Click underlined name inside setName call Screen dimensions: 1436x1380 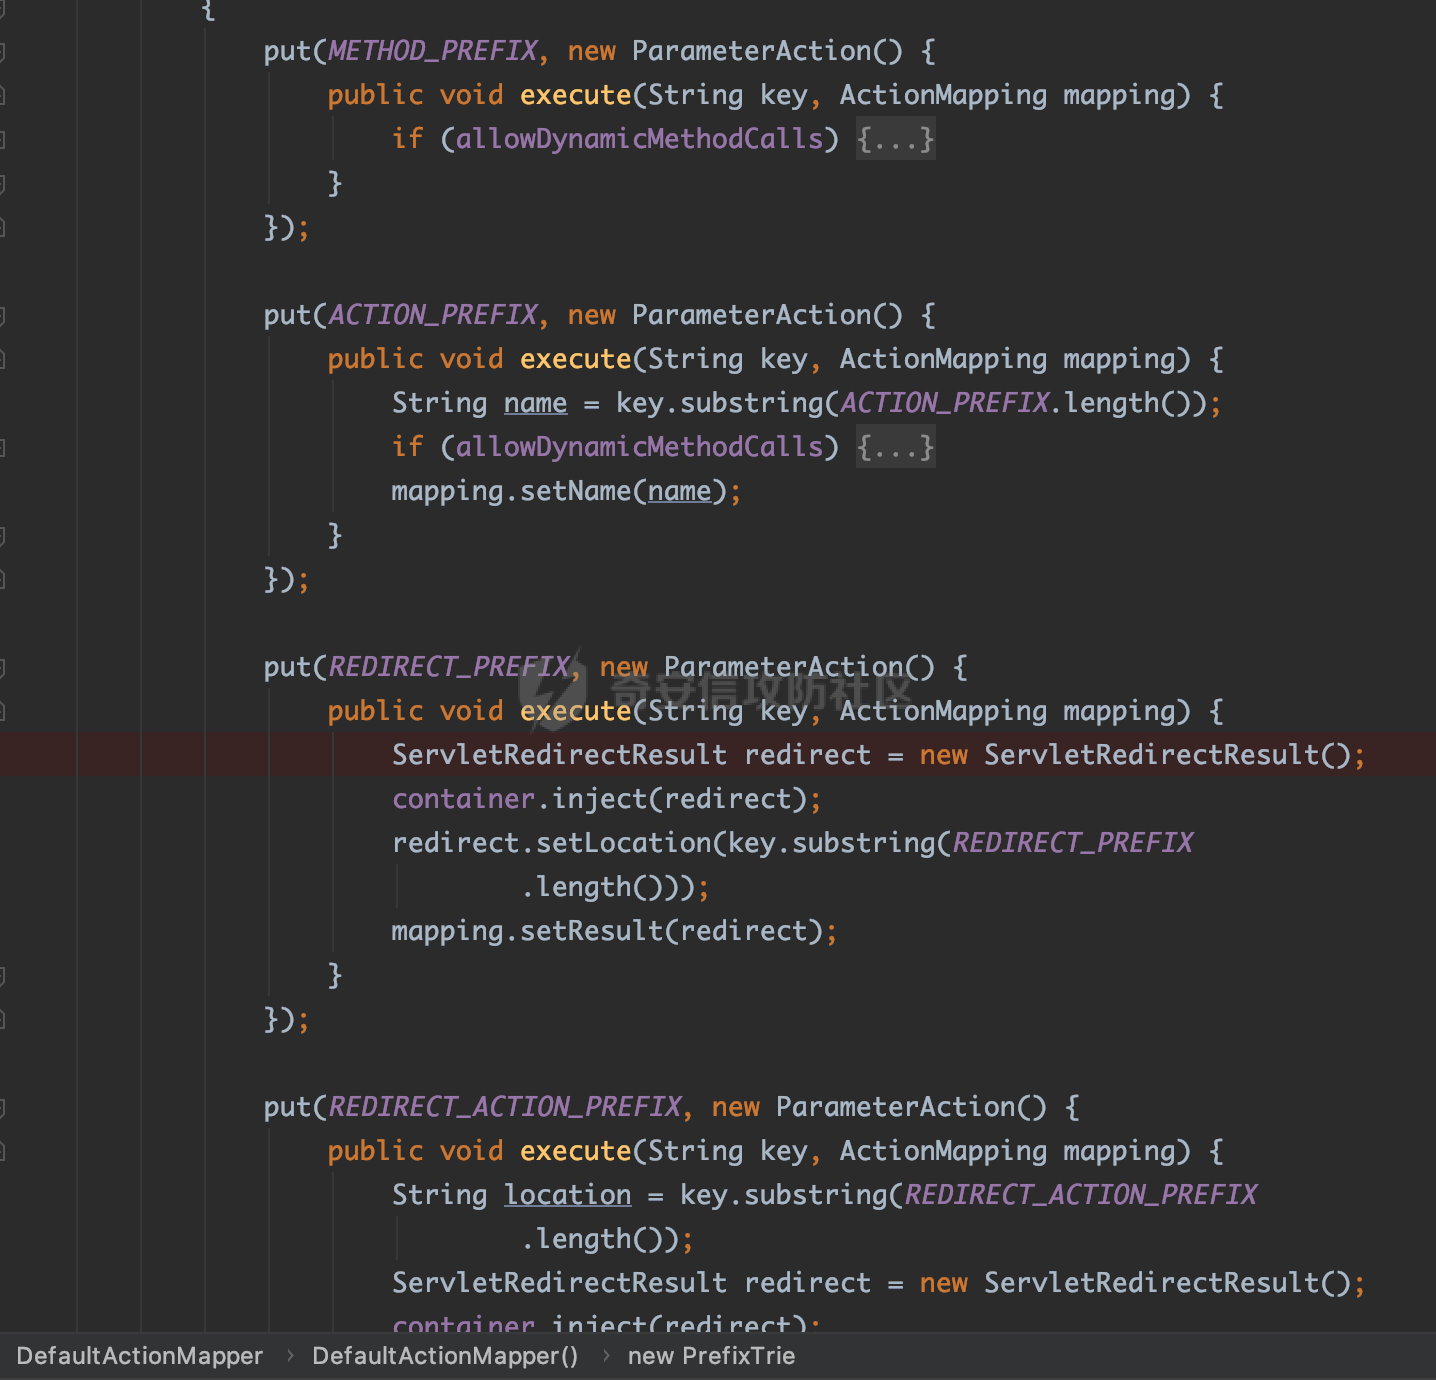coord(679,491)
